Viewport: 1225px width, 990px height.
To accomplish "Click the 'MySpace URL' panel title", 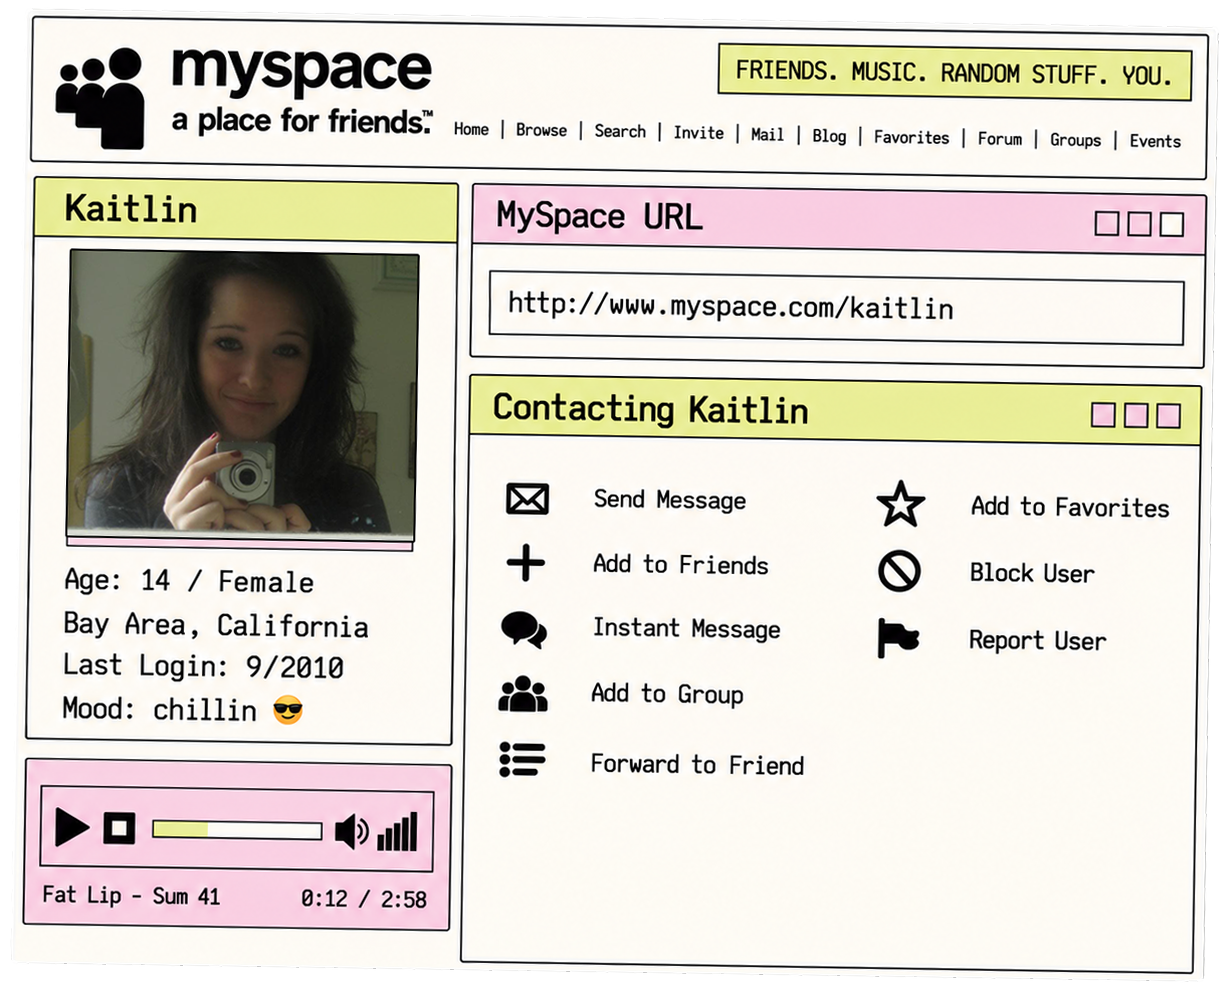I will pos(599,216).
